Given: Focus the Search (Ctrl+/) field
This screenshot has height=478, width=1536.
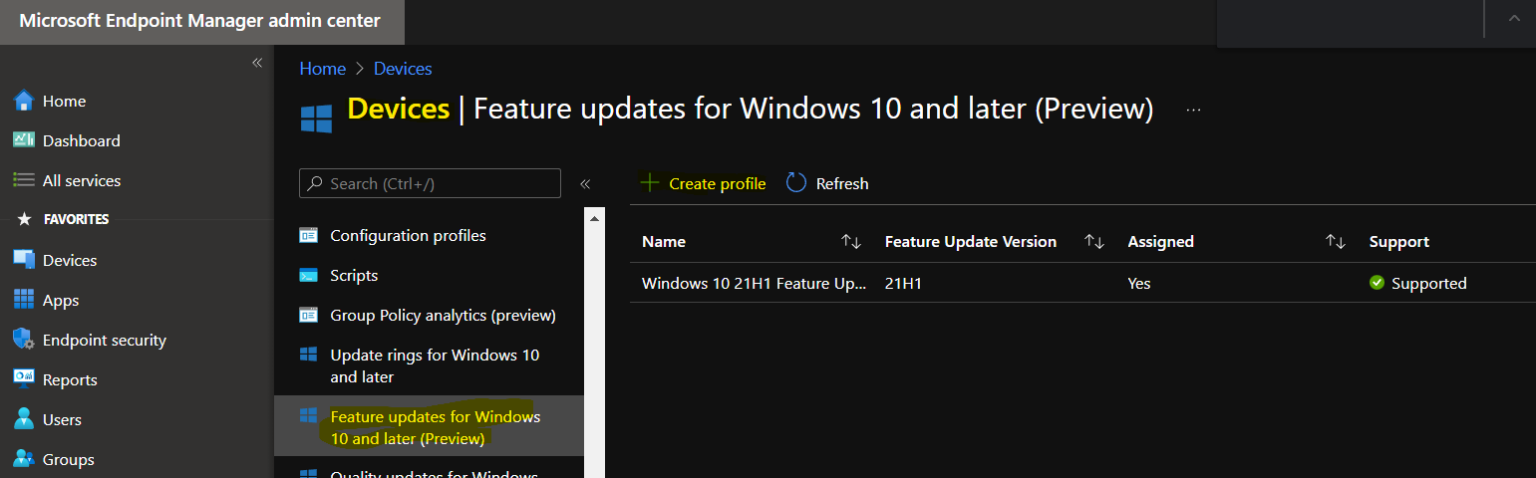Looking at the screenshot, I should [430, 184].
